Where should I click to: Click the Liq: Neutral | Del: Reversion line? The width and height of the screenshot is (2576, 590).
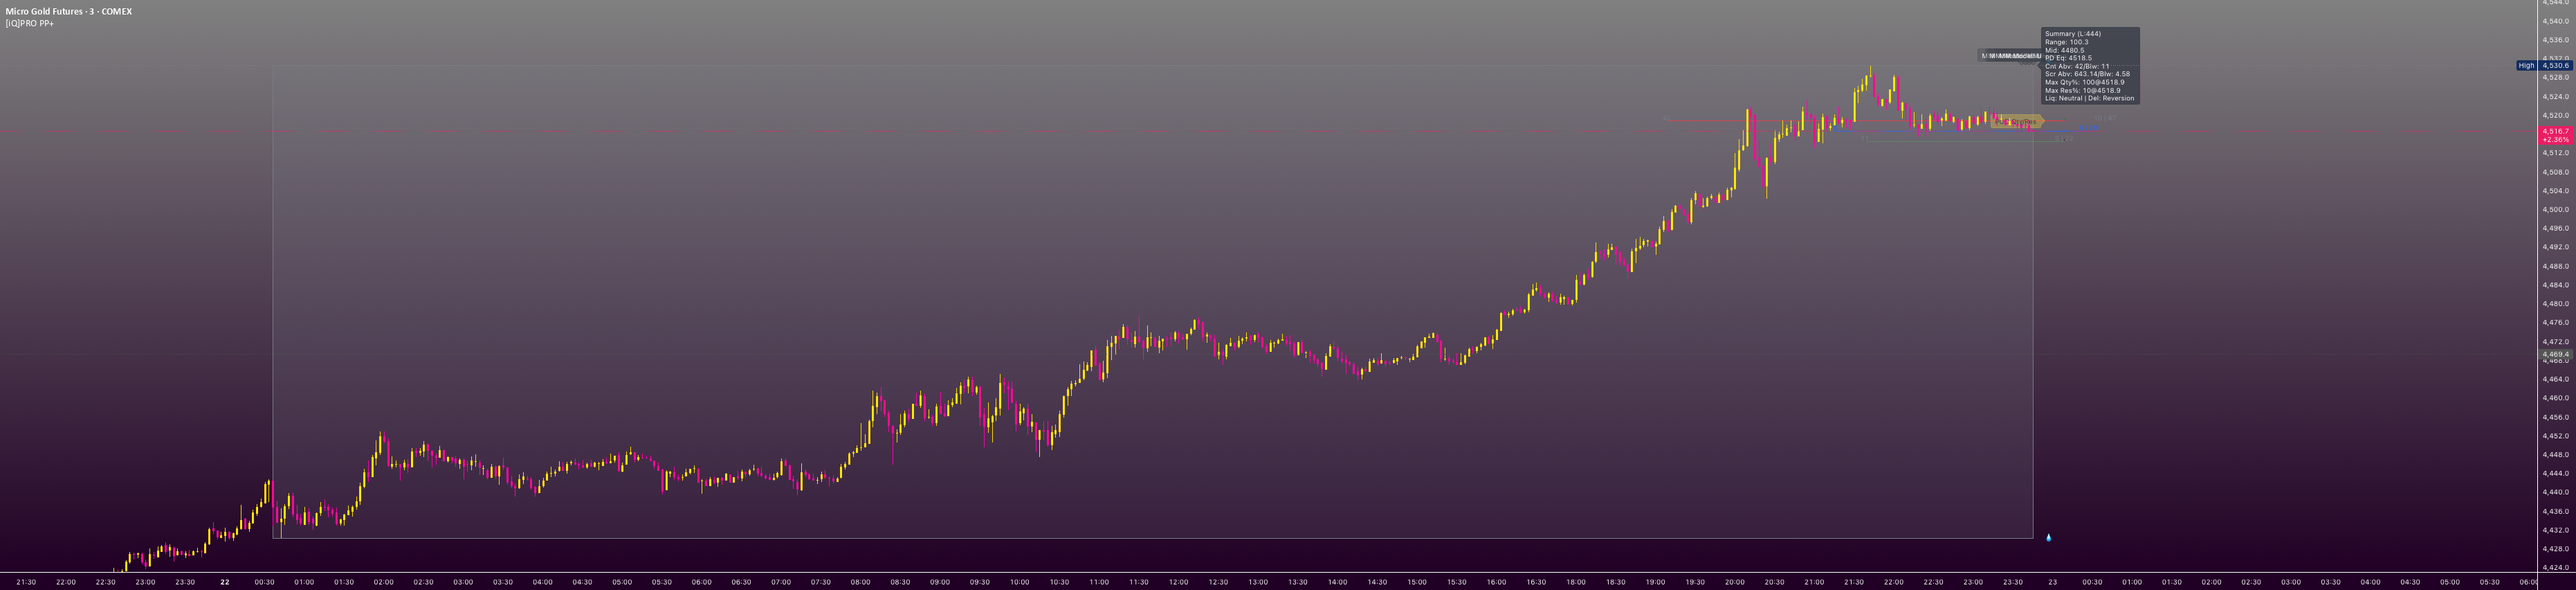[2089, 98]
